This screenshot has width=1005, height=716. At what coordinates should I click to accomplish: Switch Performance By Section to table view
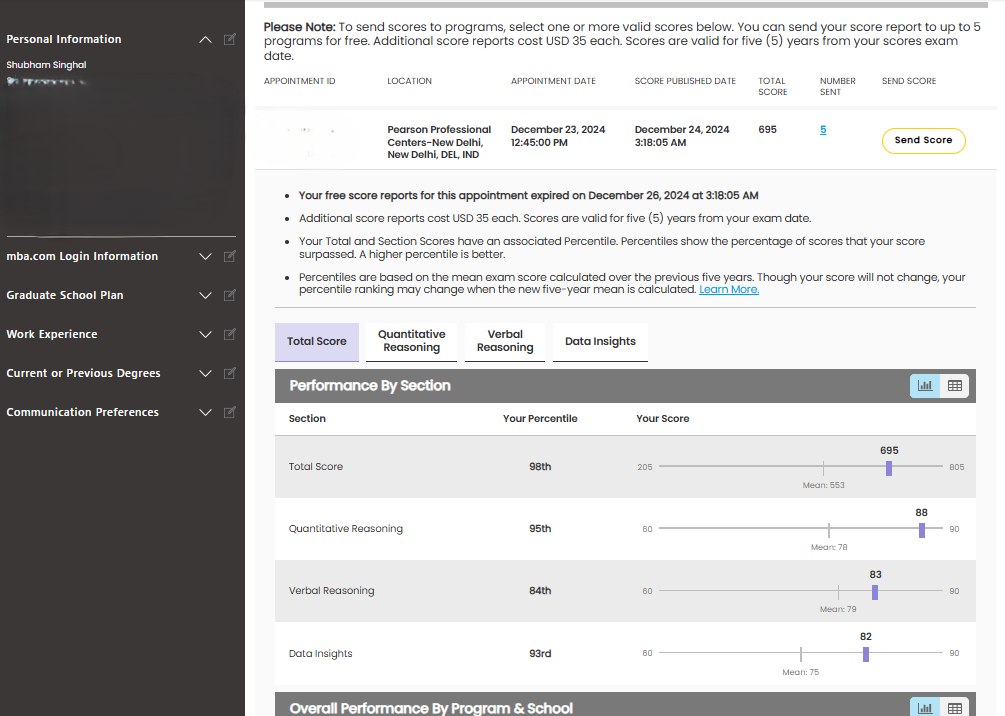(x=955, y=386)
